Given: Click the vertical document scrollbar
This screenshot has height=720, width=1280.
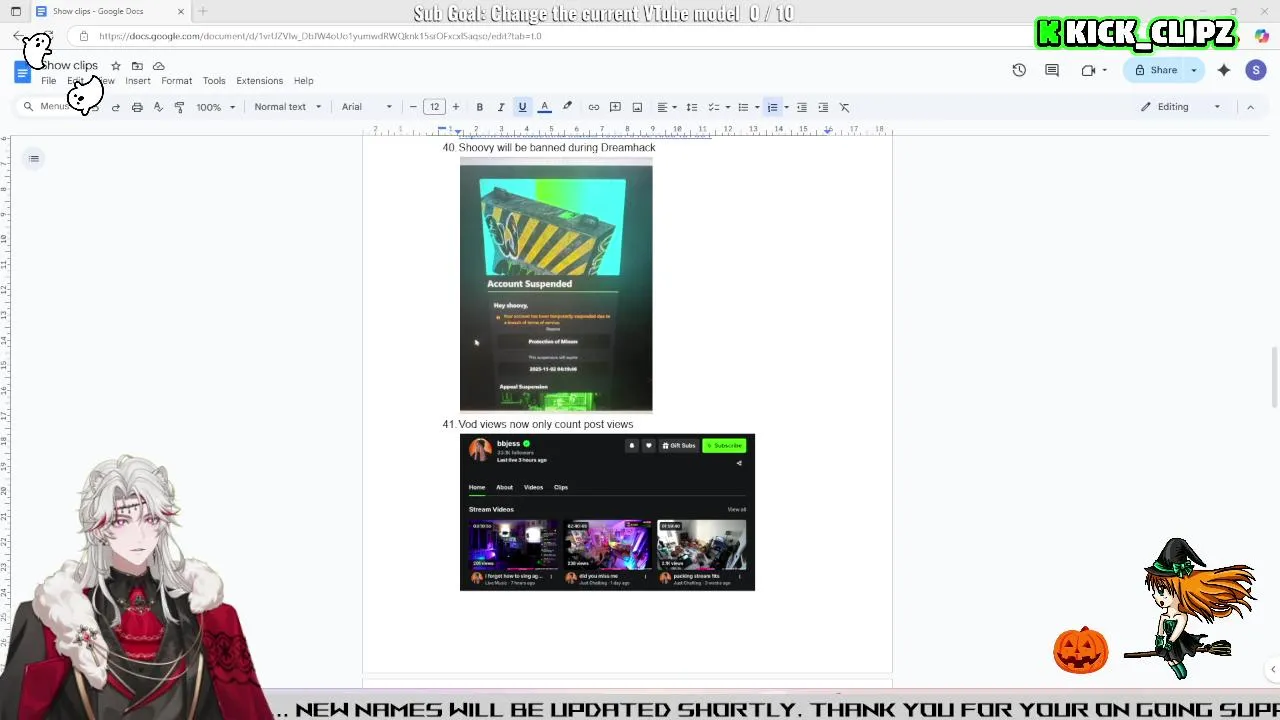Looking at the screenshot, I should click(1274, 377).
